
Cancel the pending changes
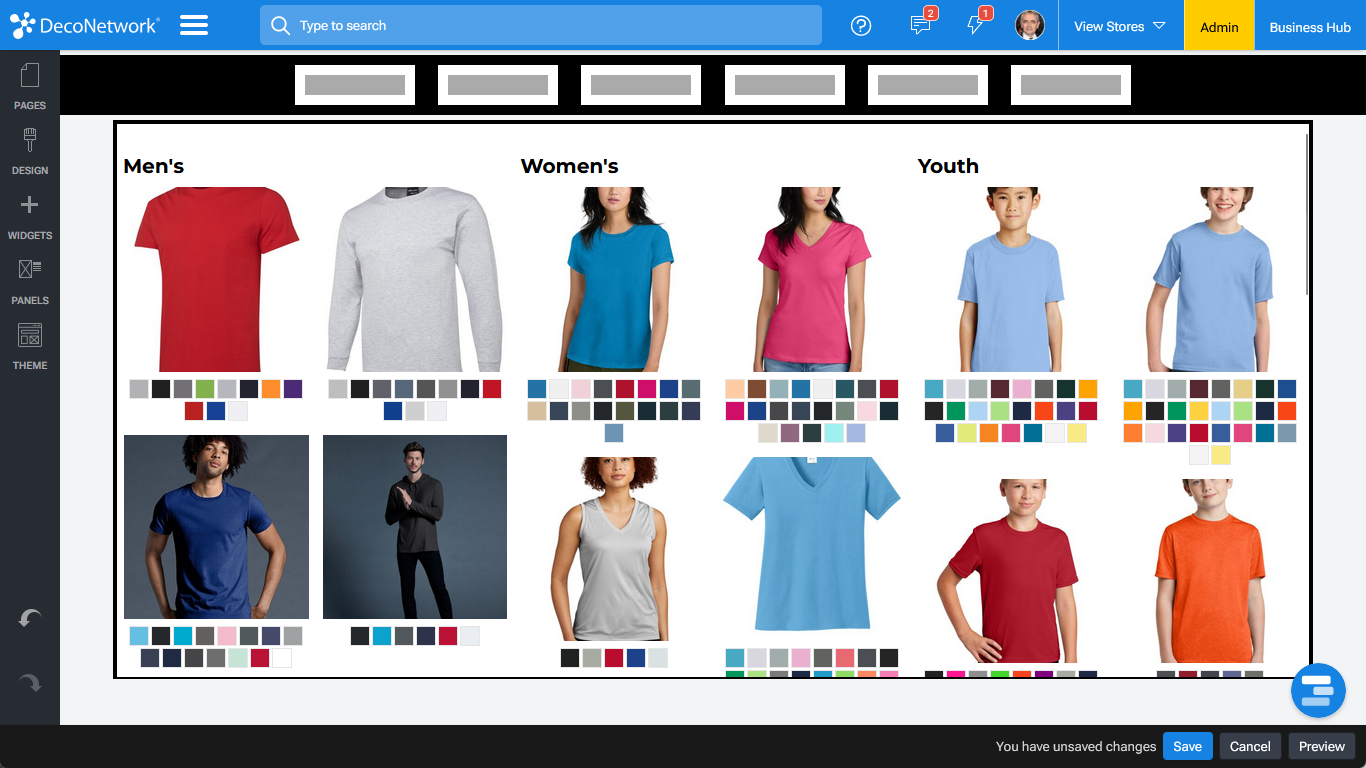pos(1249,746)
